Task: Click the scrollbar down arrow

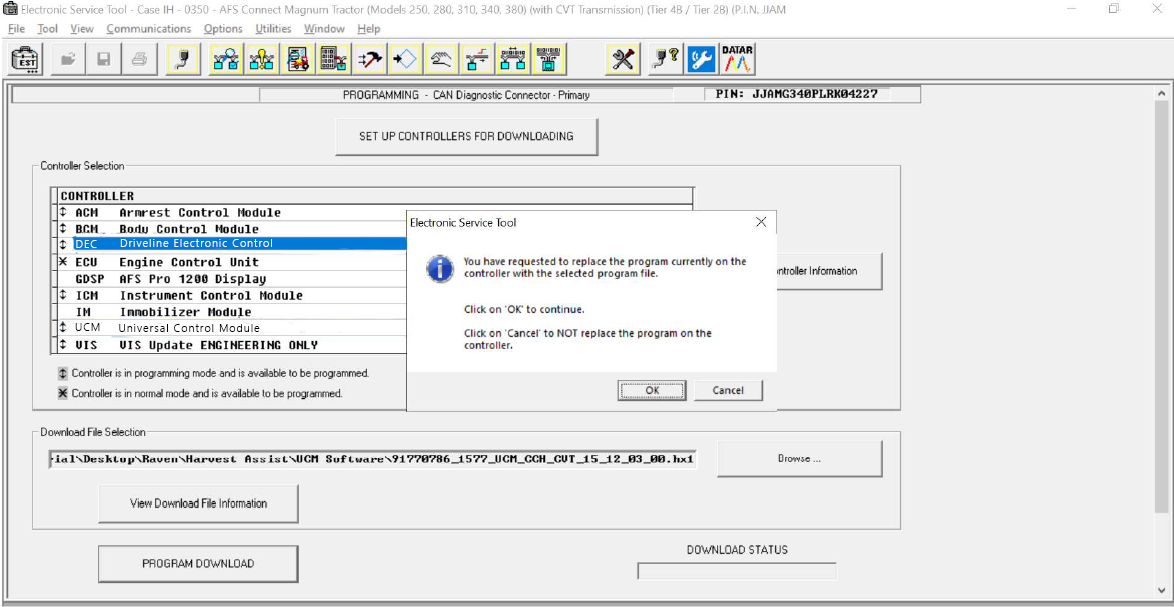Action: point(1161,593)
